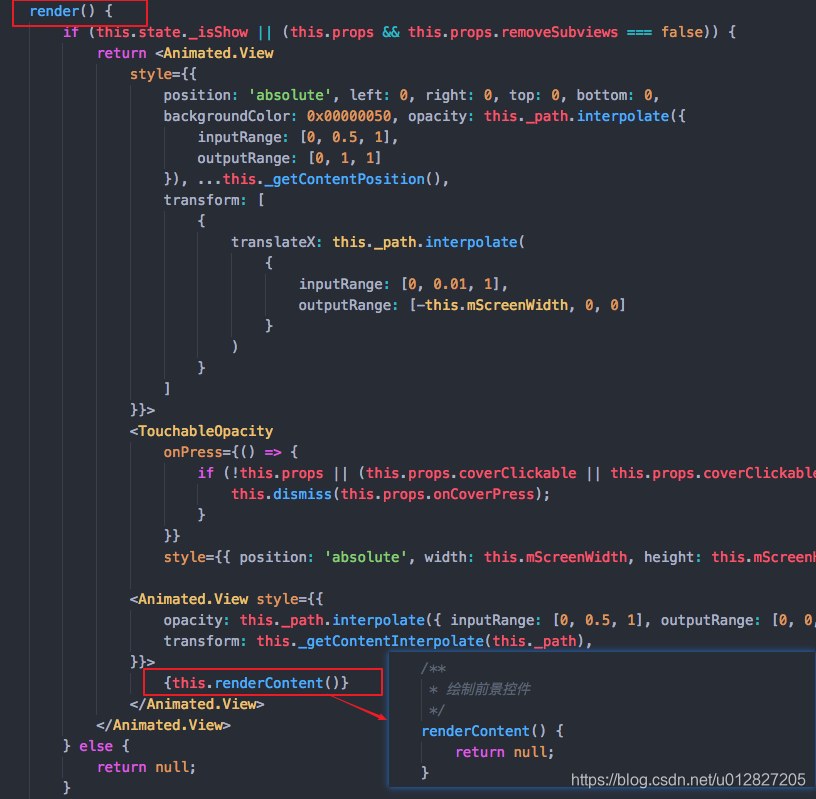
Task: Click '-this.mScreenWidth' in outputRange array
Action: 491,305
